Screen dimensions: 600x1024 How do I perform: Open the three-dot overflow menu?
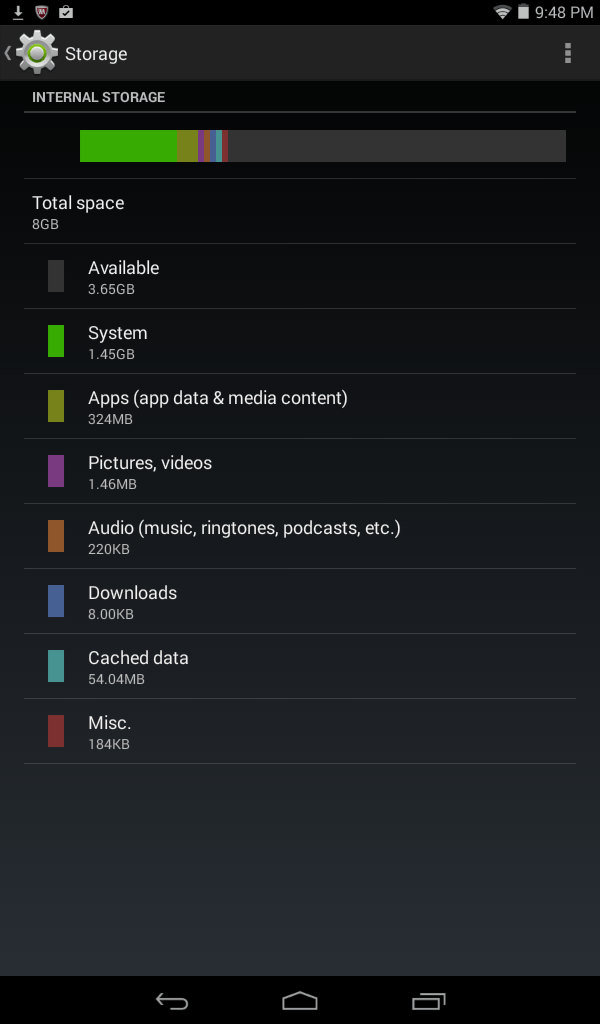567,54
